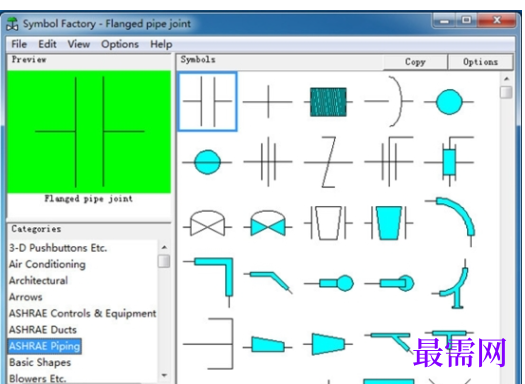
Task: Open the File menu
Action: (x=19, y=44)
